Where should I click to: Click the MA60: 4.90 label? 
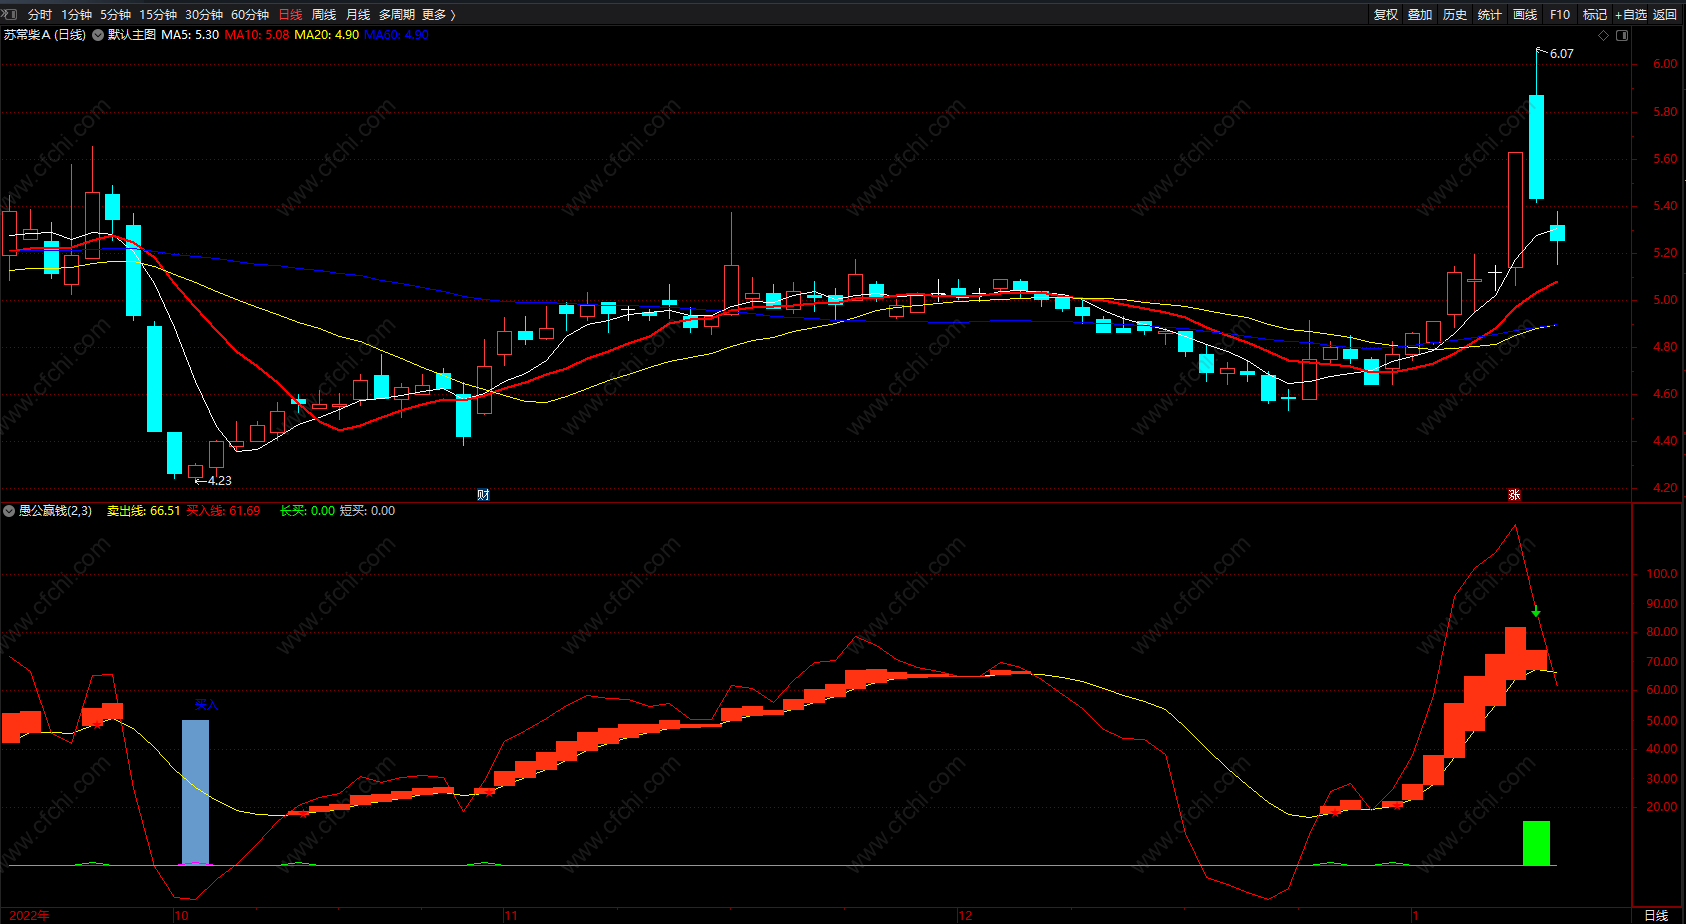[x=396, y=35]
